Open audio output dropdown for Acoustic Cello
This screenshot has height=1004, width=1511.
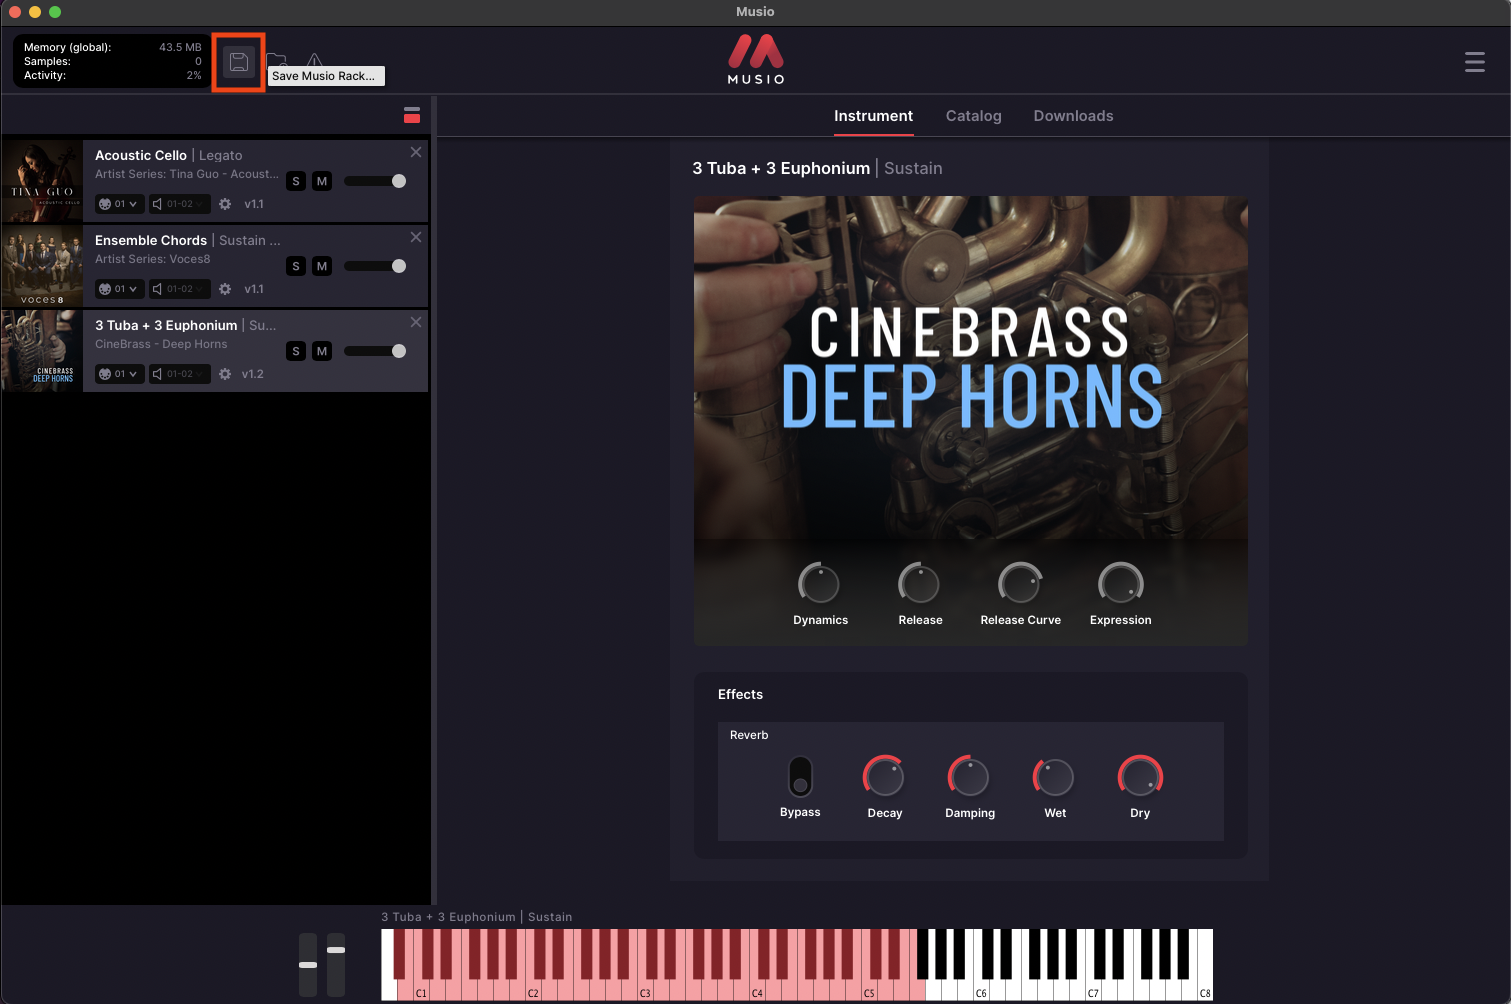(x=180, y=204)
